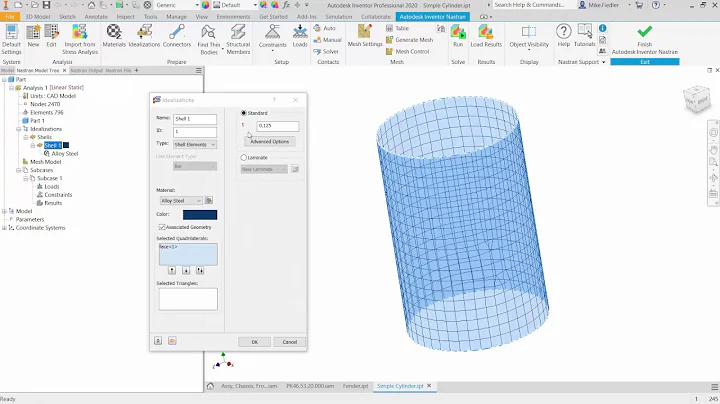The width and height of the screenshot is (720, 404).
Task: Open Nastran Tutorials
Action: click(585, 36)
